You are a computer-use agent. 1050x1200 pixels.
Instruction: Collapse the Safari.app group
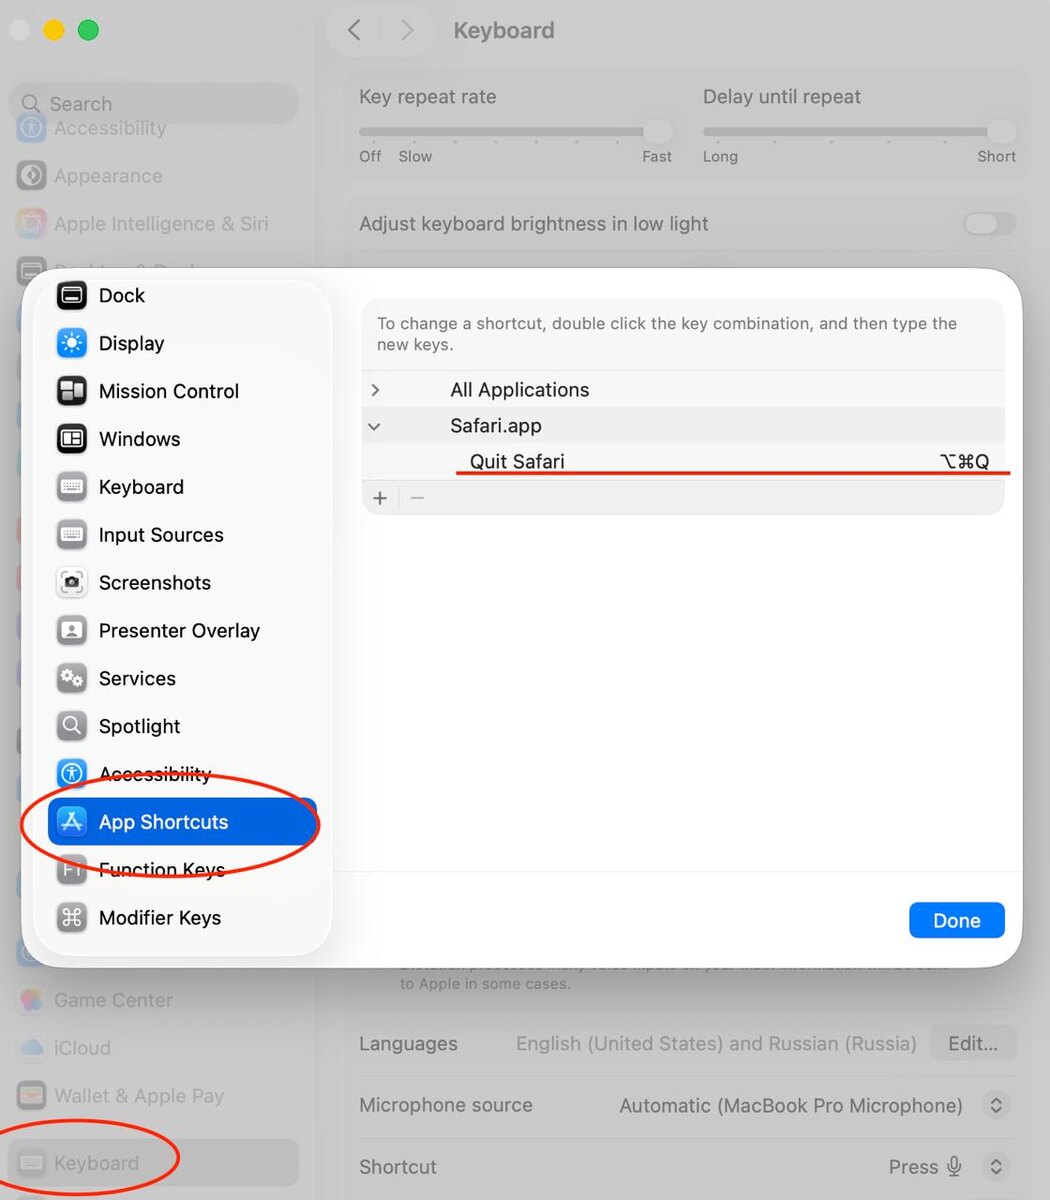[375, 426]
